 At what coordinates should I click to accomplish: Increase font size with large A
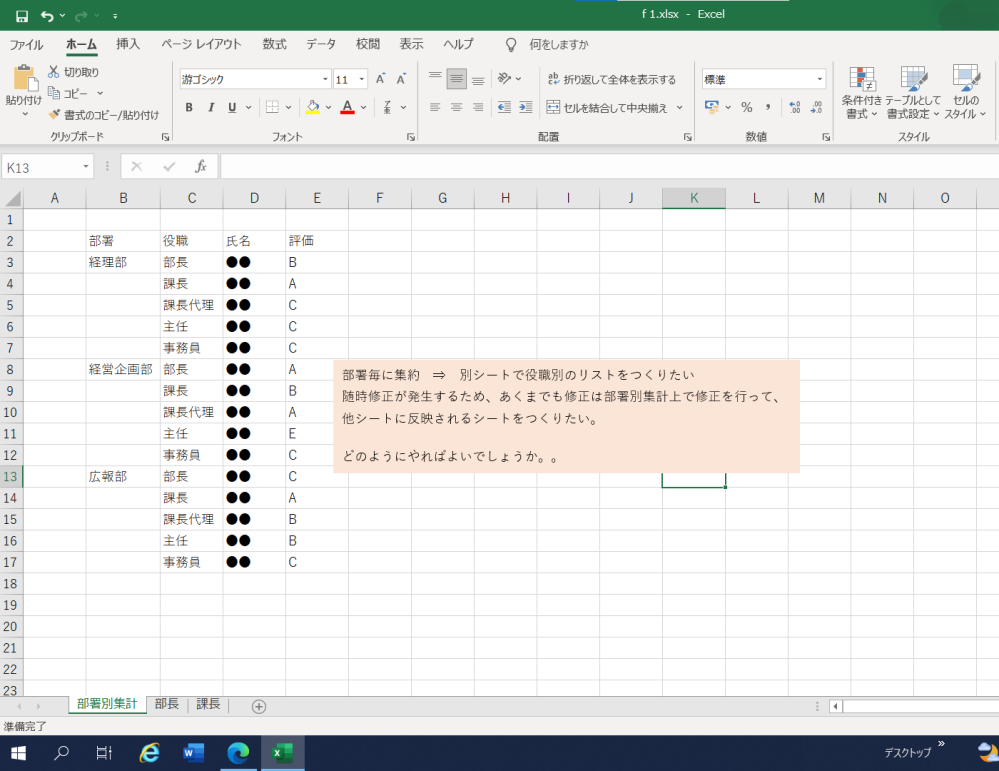point(380,79)
